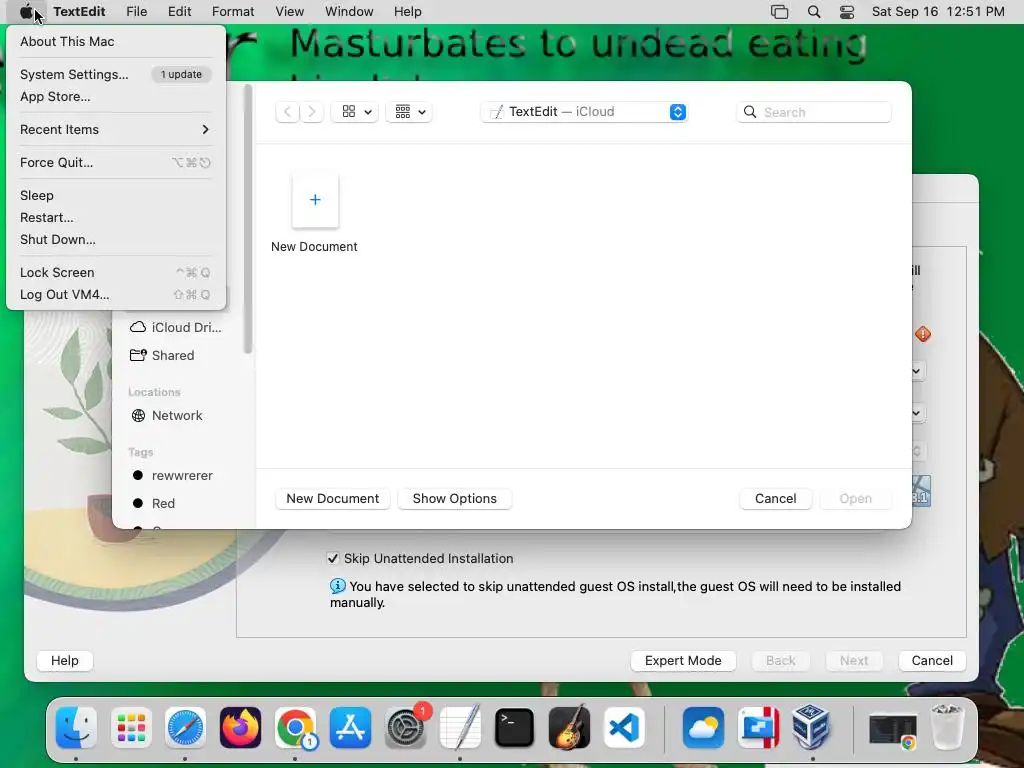1024x768 pixels.
Task: Launch Safari from the dock
Action: click(x=185, y=727)
